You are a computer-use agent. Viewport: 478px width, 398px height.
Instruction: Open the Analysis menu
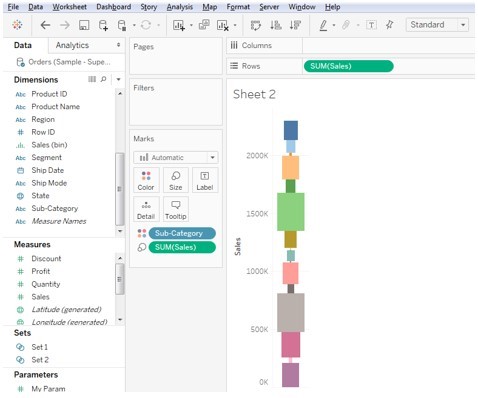180,7
